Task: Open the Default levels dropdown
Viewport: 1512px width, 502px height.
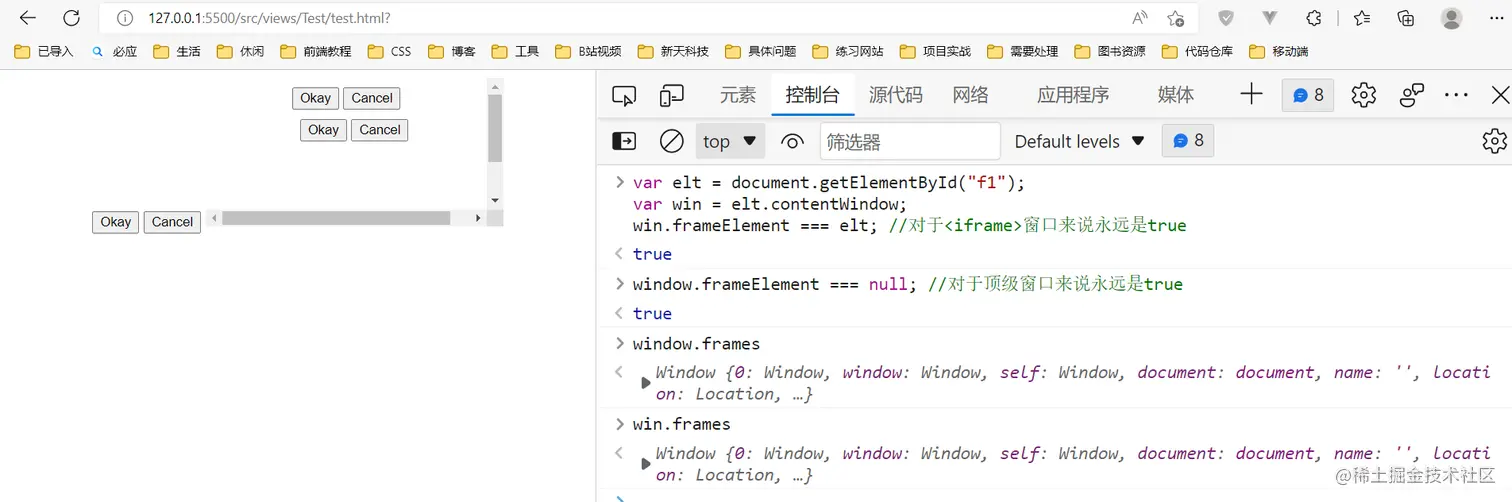Action: 1079,141
